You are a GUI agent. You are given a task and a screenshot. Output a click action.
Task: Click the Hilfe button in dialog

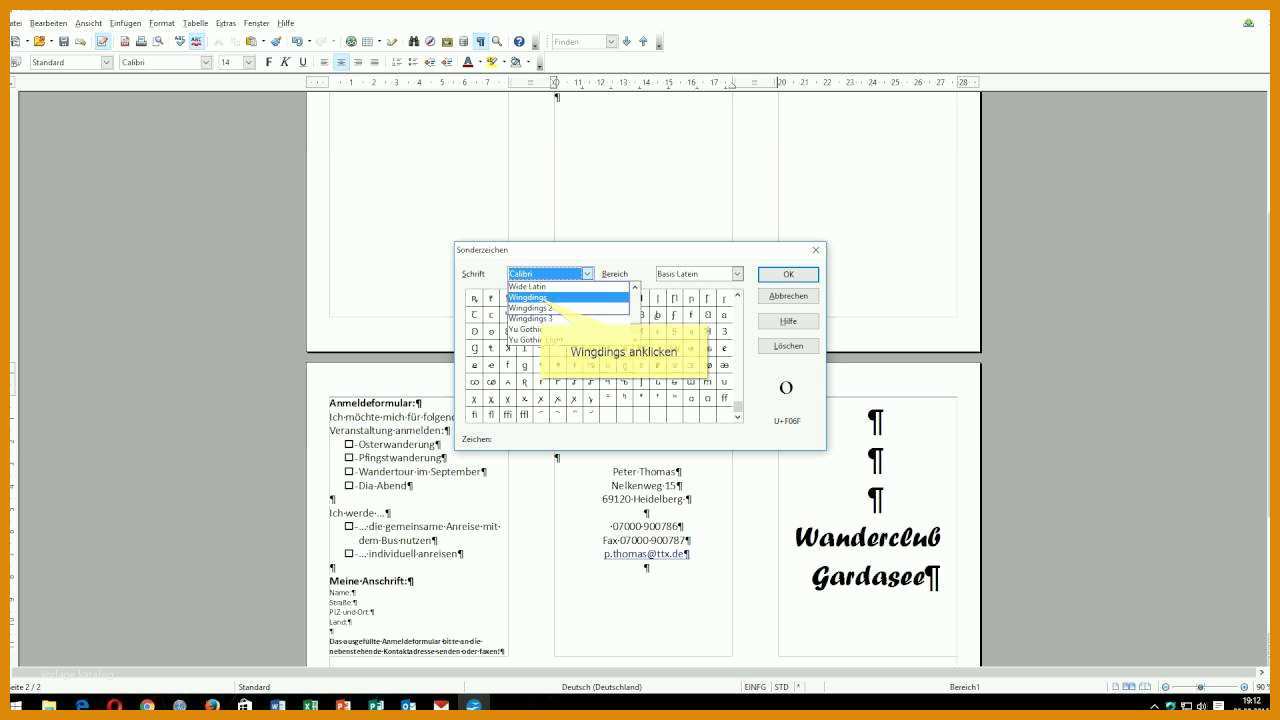[x=788, y=321]
